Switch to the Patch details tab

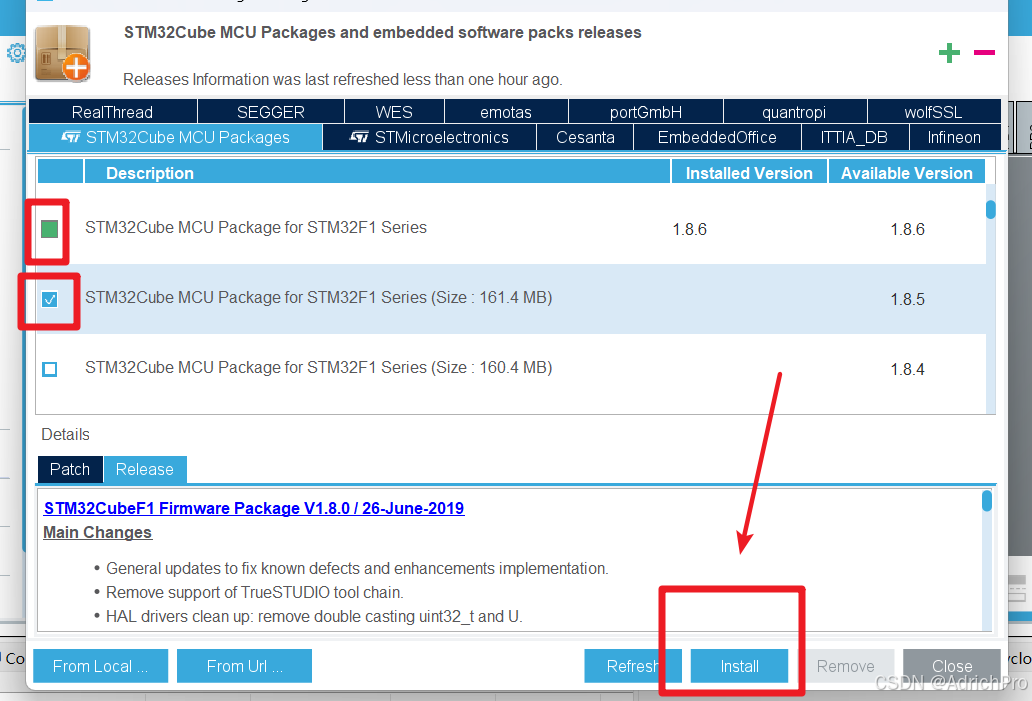tap(70, 469)
